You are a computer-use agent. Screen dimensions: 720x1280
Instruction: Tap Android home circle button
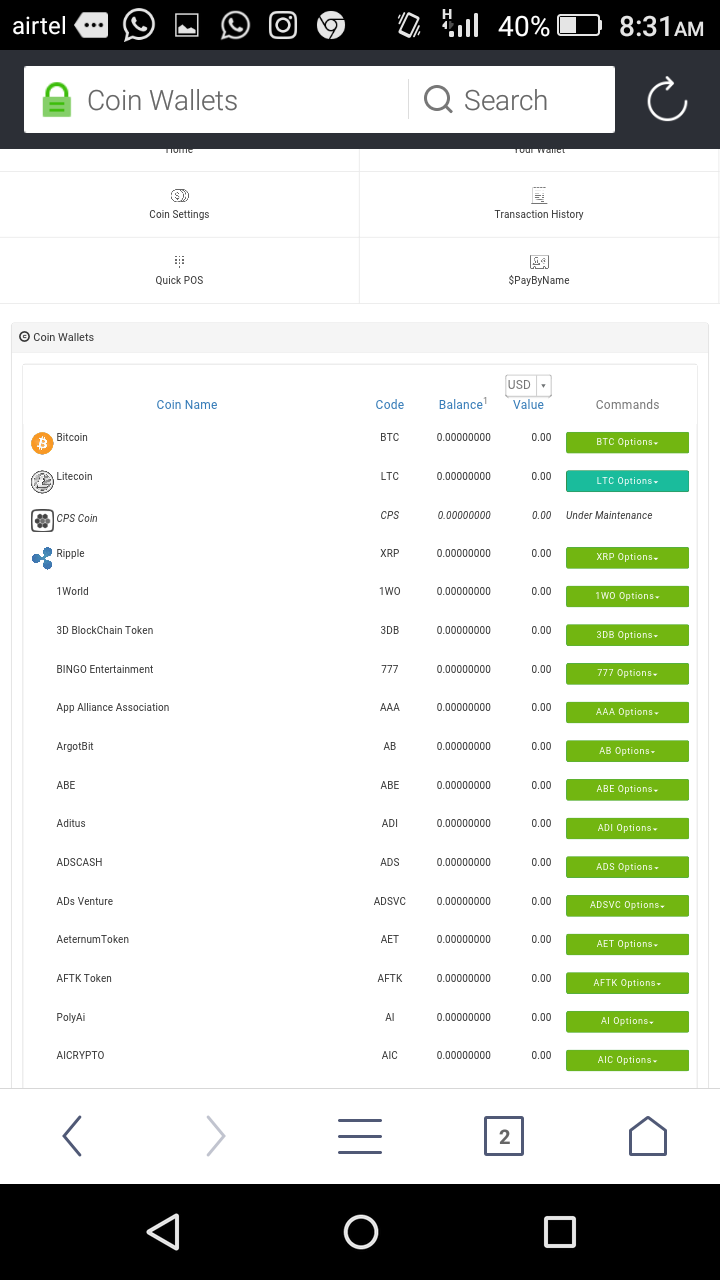point(360,1232)
